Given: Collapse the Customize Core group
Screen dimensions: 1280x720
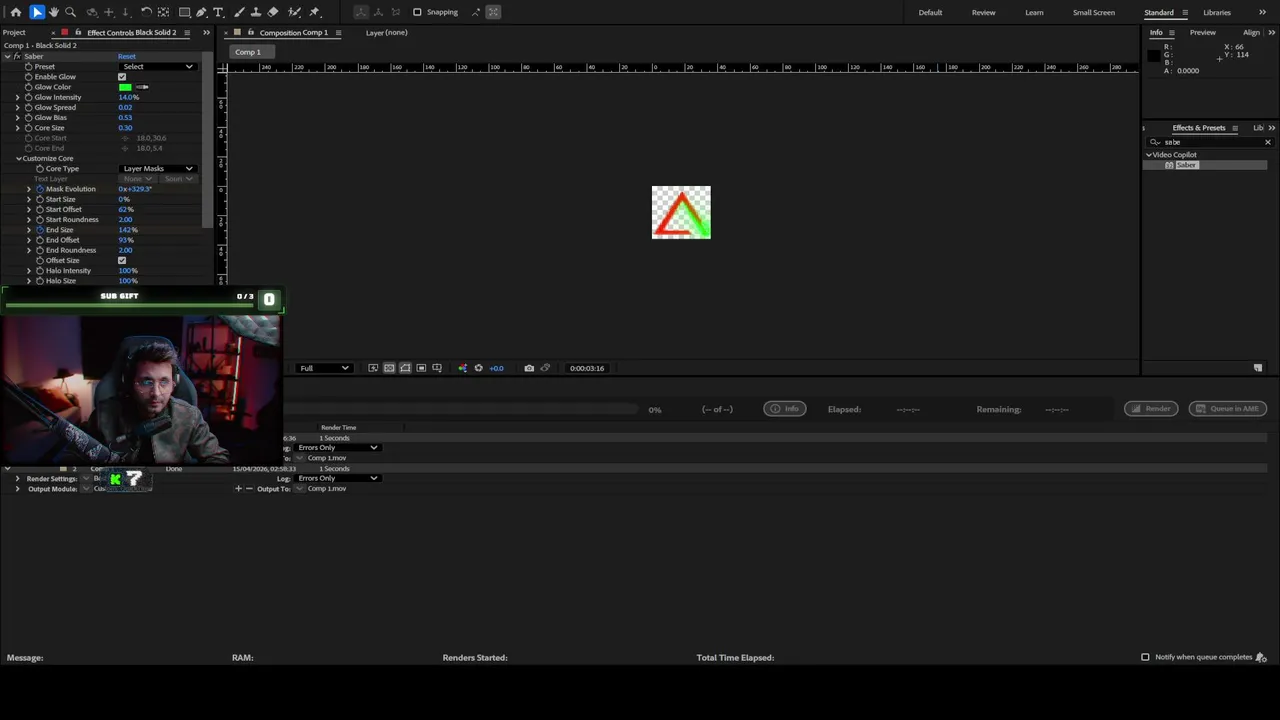Looking at the screenshot, I should click(18, 158).
